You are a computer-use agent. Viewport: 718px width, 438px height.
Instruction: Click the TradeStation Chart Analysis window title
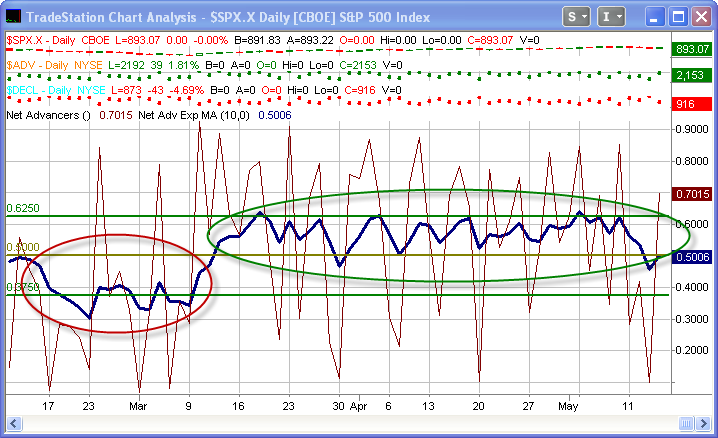click(x=228, y=17)
